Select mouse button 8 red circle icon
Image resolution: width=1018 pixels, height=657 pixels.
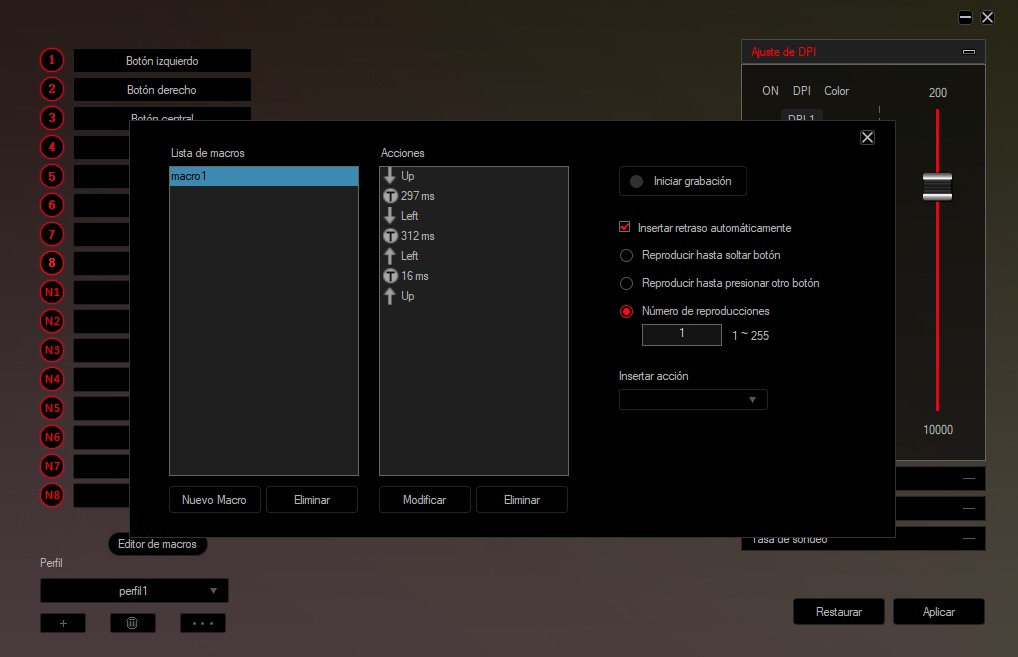52,263
